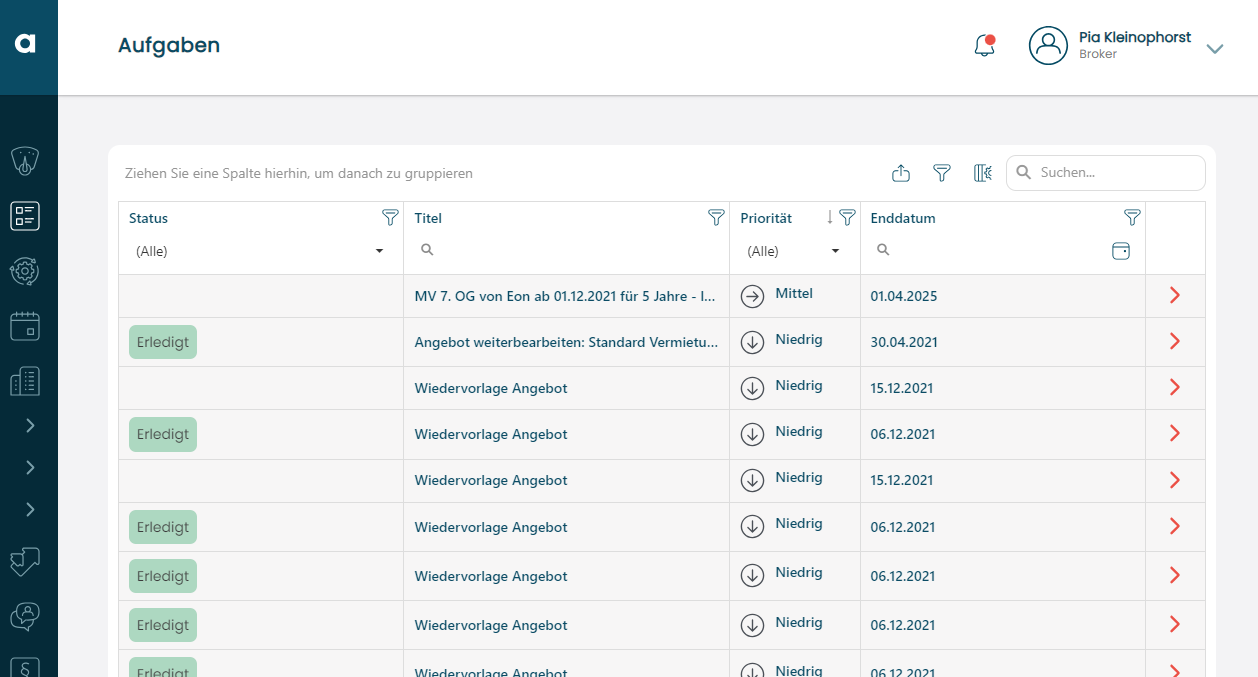Screen dimensions: 1258x677
Task: Click the group-by hint text above table
Action: [299, 173]
